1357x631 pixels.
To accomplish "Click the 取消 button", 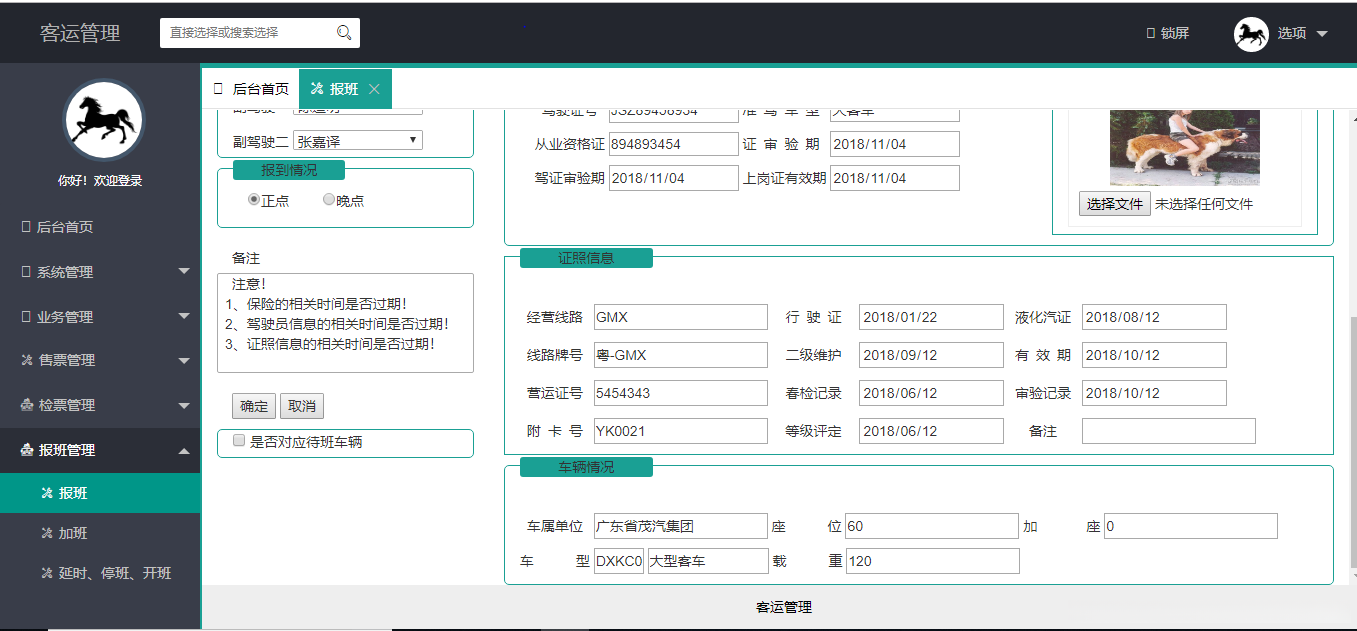I will point(302,406).
